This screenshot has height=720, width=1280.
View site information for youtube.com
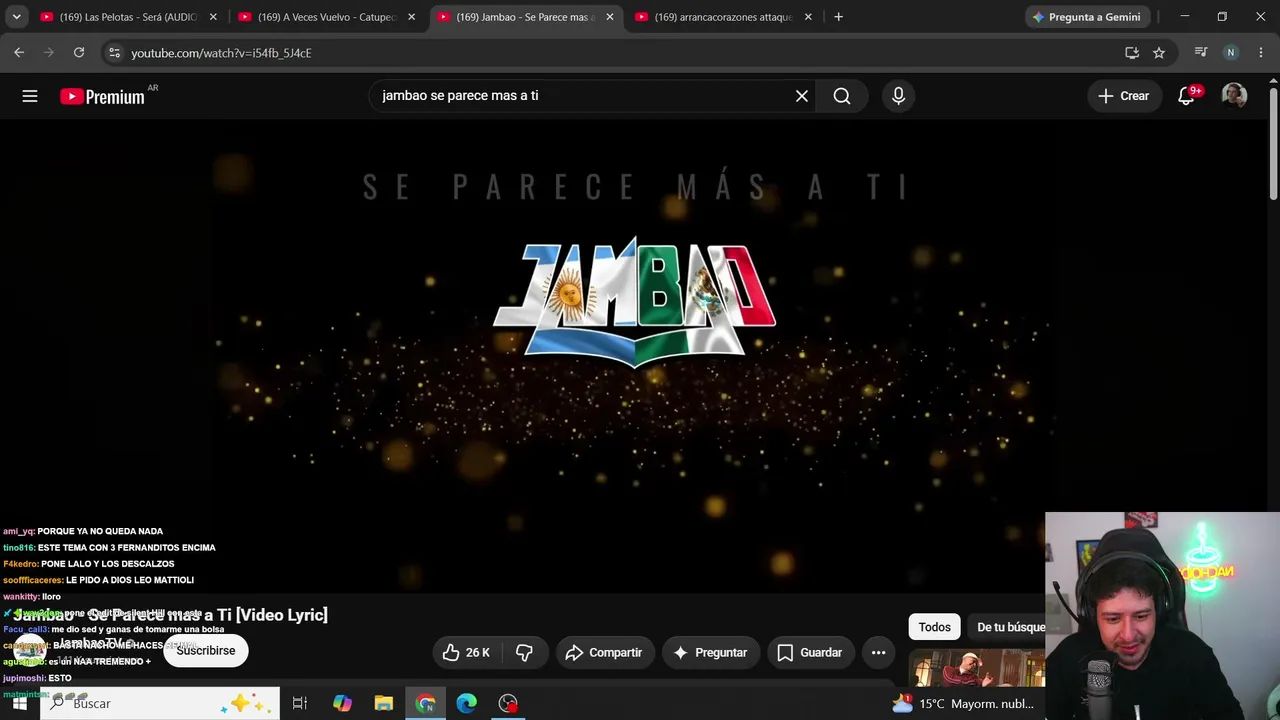(x=114, y=53)
